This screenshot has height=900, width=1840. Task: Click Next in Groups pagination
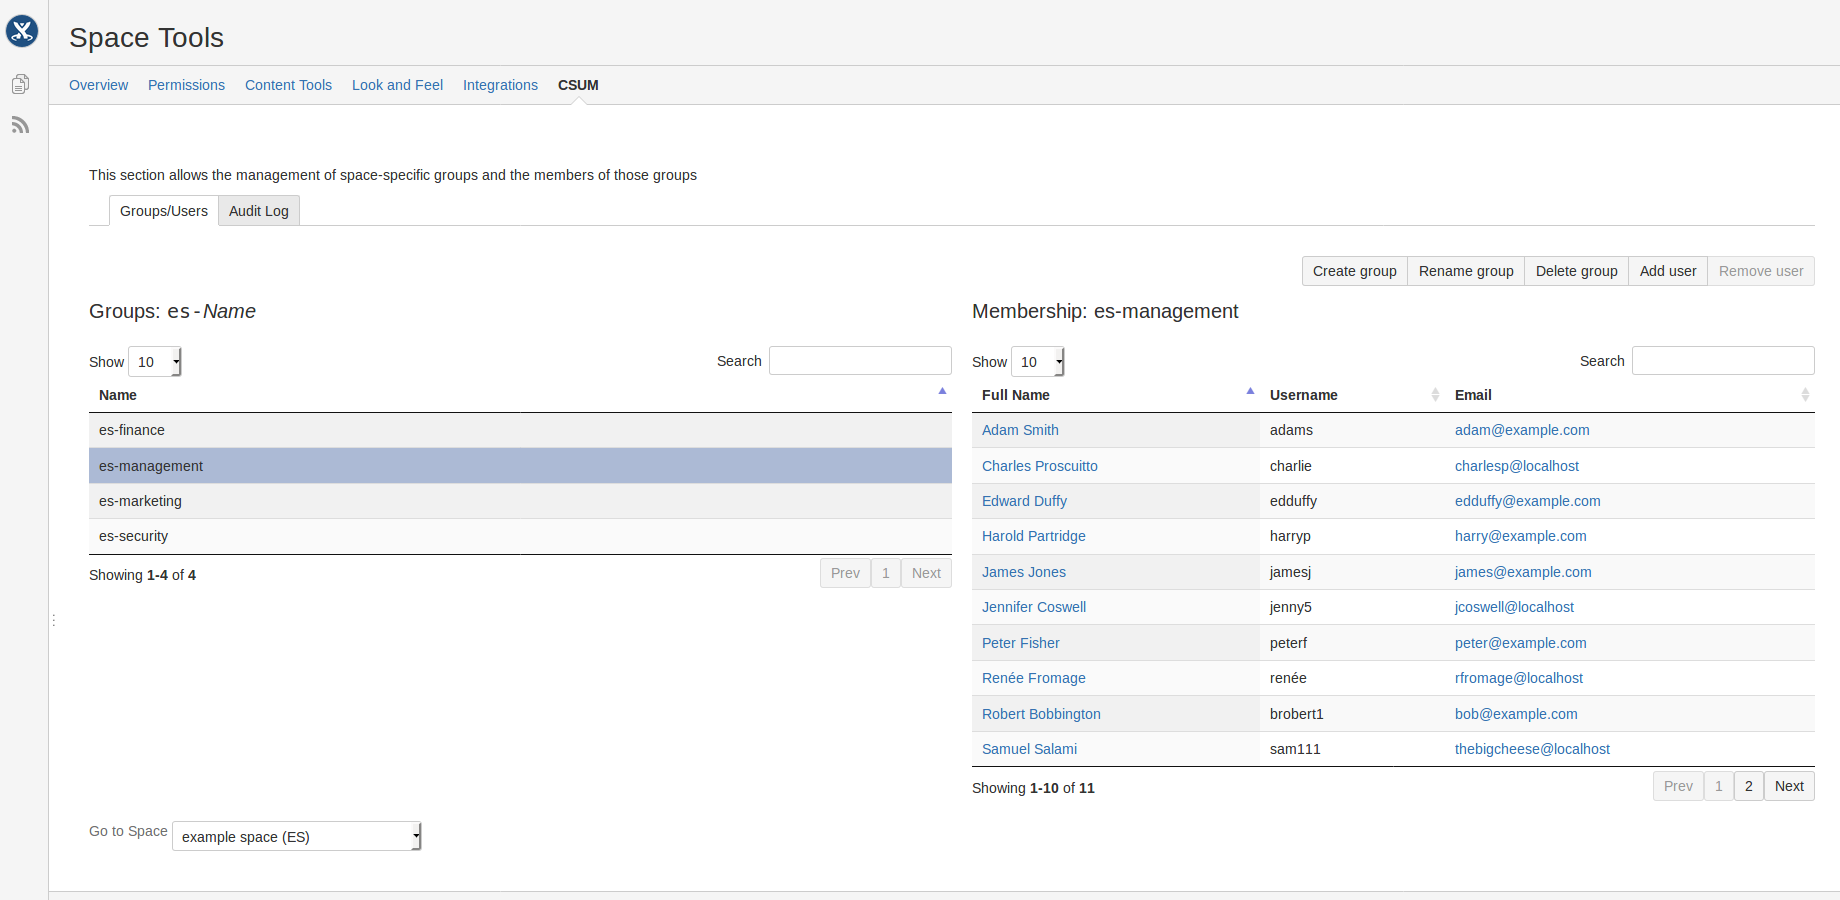(x=926, y=573)
